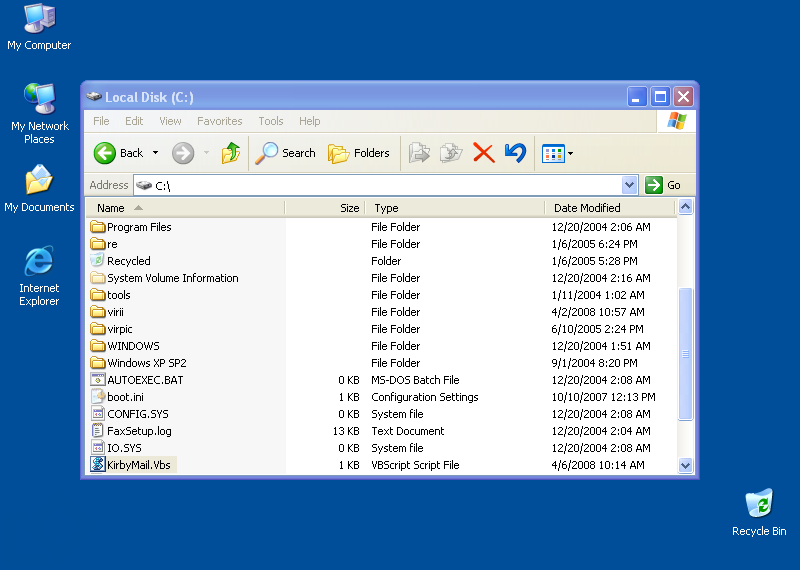The image size is (800, 570).
Task: Click the blue Undo icon
Action: (x=515, y=153)
